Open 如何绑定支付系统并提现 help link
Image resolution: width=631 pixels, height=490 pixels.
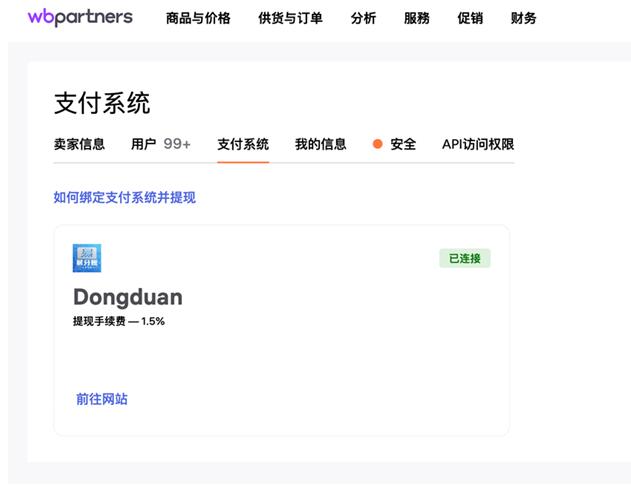point(125,198)
